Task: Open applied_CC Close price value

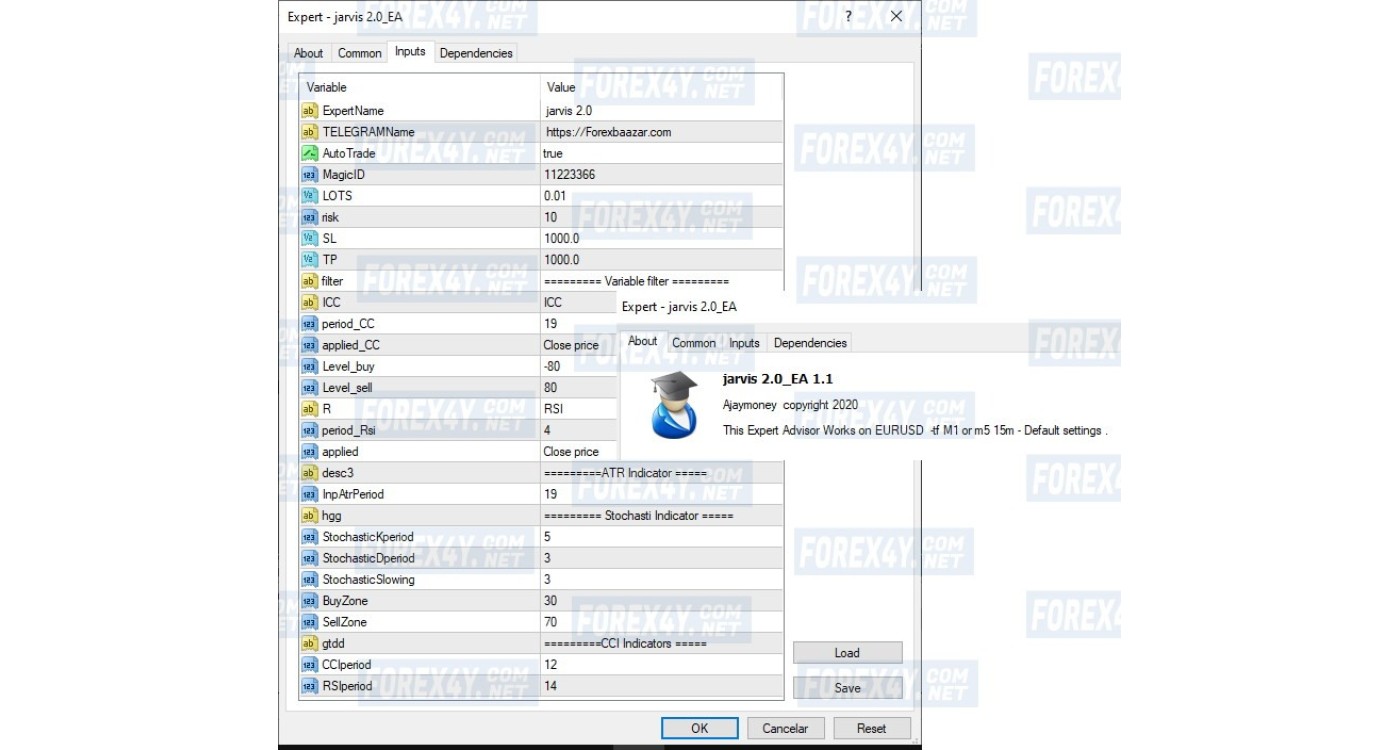Action: click(x=575, y=345)
